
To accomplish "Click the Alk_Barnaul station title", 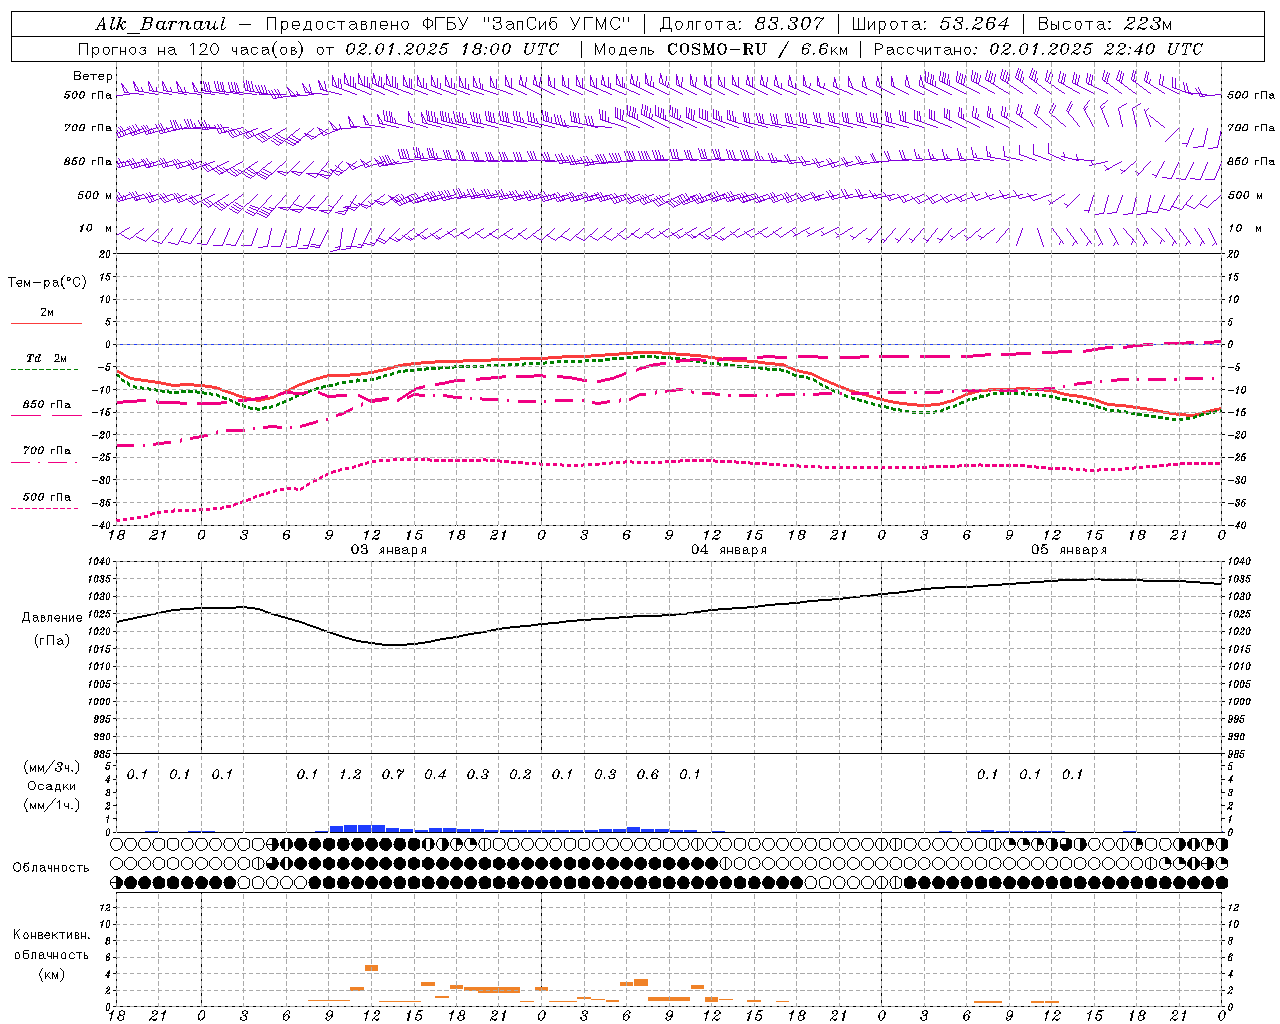I will pos(161,24).
